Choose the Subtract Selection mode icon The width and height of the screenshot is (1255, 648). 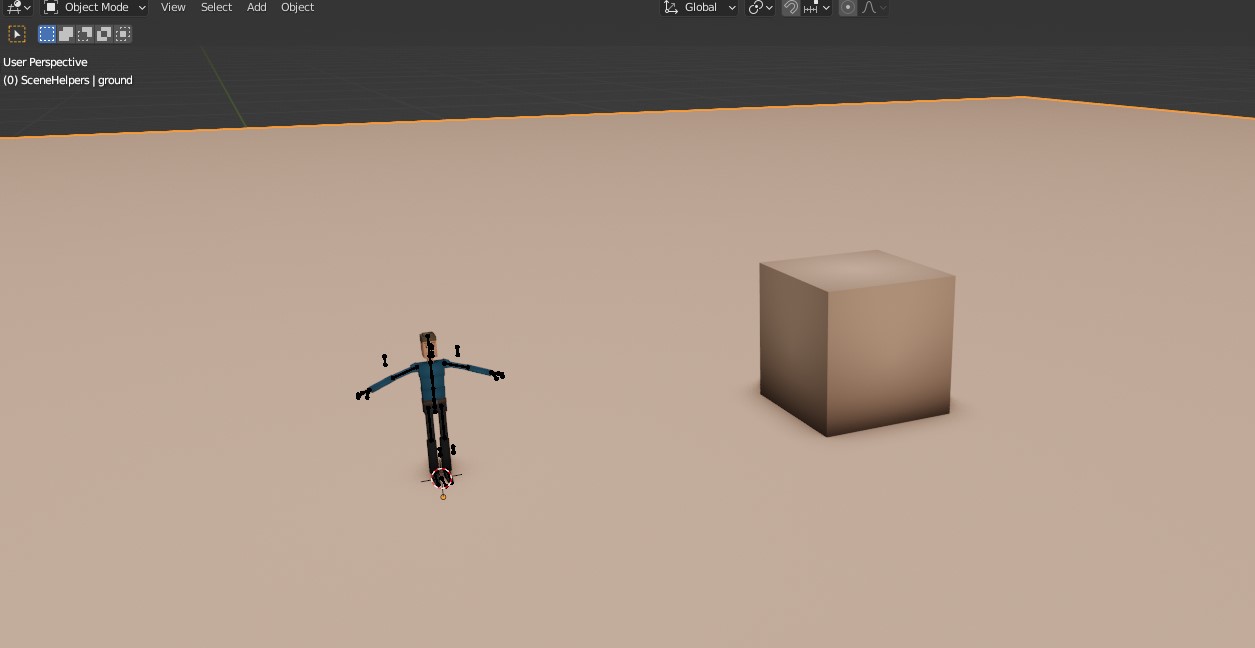click(x=85, y=34)
